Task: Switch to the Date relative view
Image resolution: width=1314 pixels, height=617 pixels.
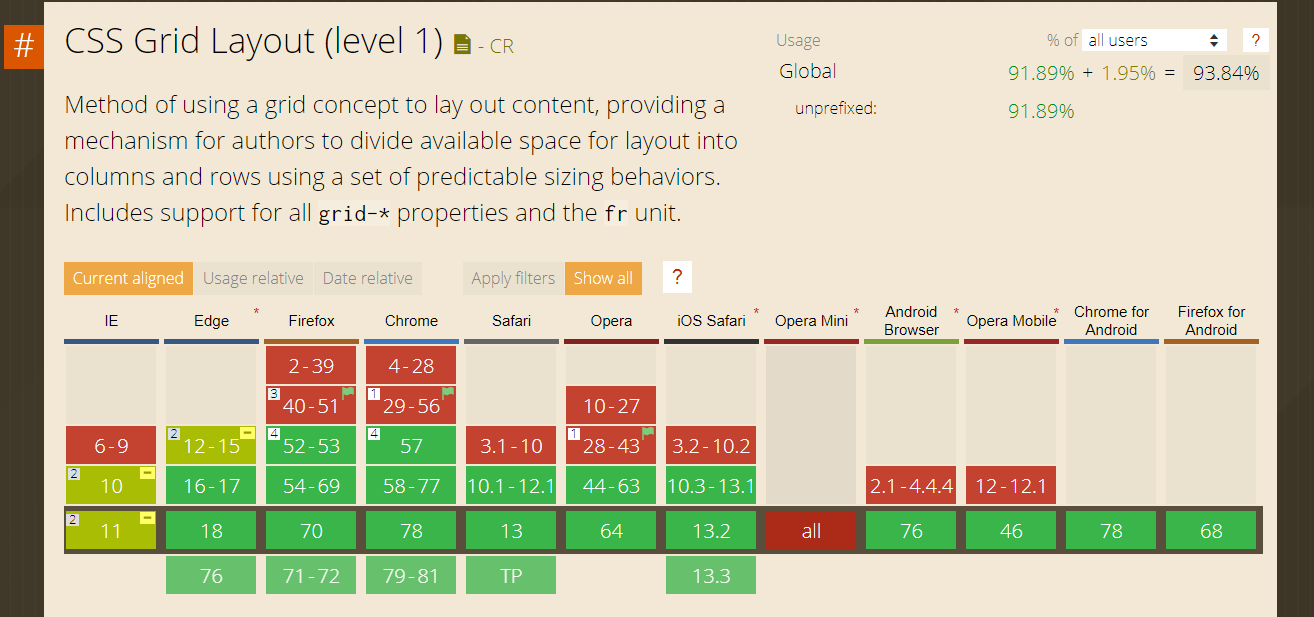Action: (368, 278)
